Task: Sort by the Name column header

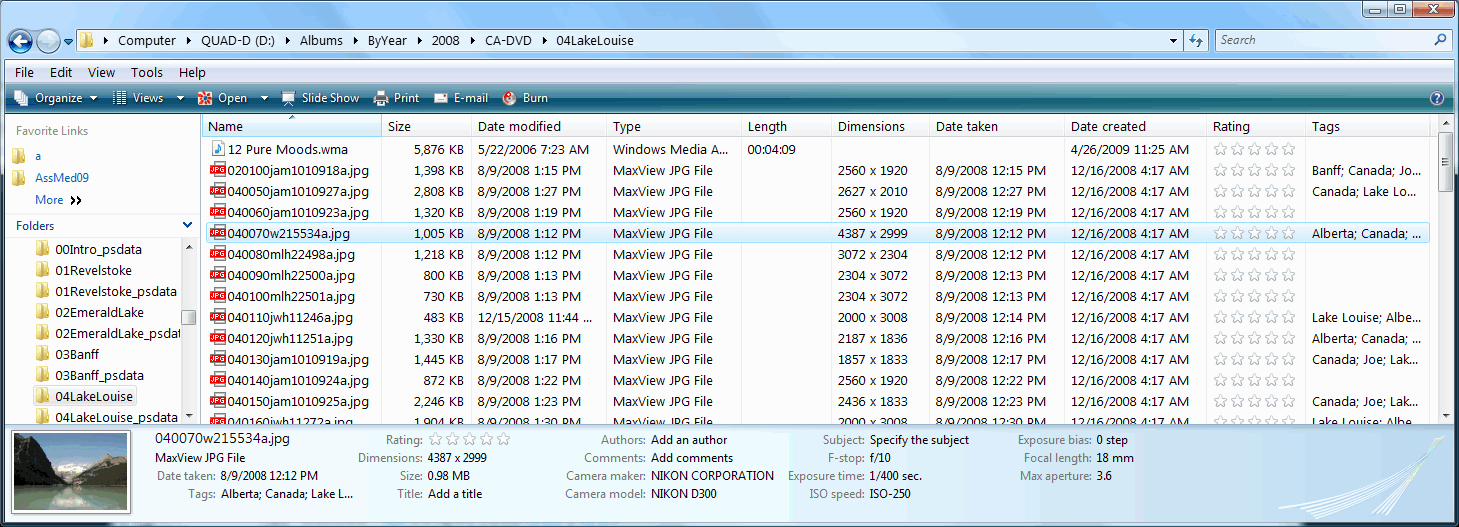Action: [292, 126]
